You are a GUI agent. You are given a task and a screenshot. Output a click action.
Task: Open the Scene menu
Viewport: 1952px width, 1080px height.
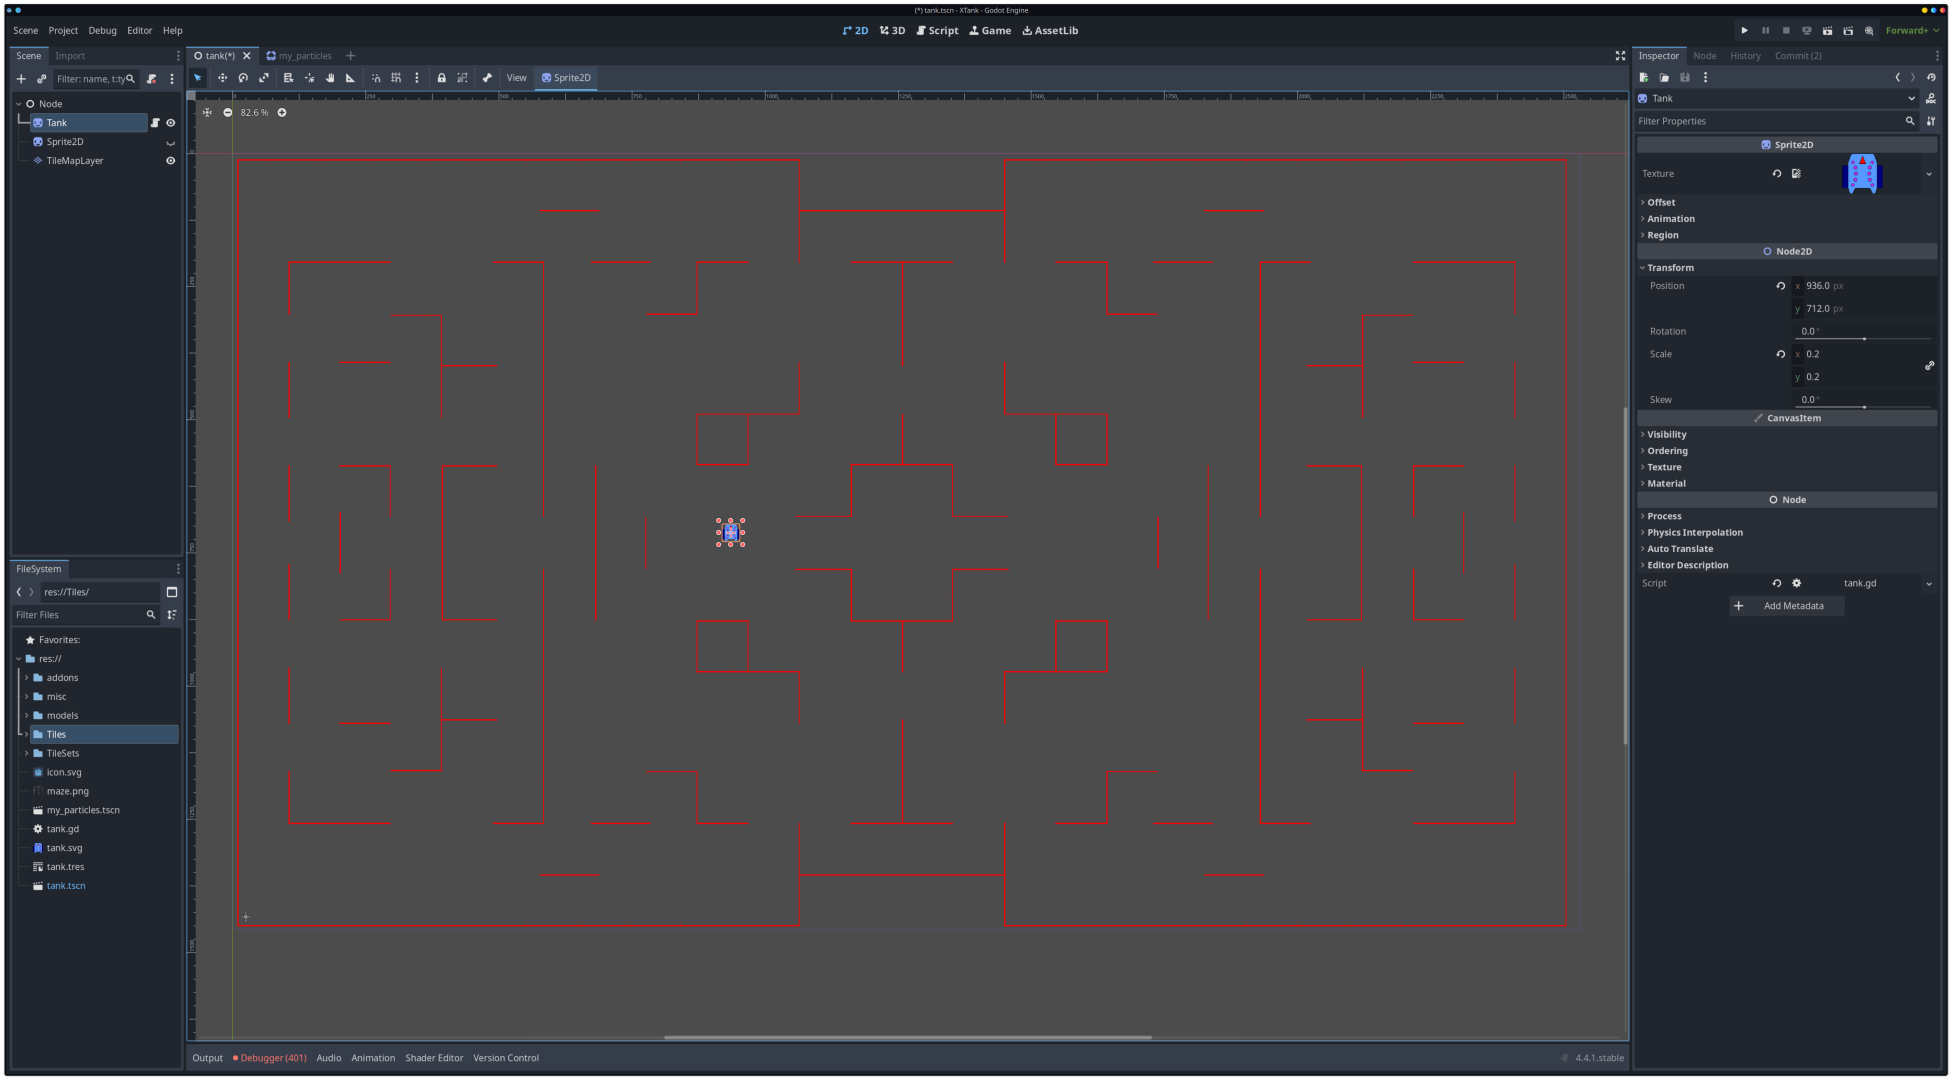(x=25, y=30)
